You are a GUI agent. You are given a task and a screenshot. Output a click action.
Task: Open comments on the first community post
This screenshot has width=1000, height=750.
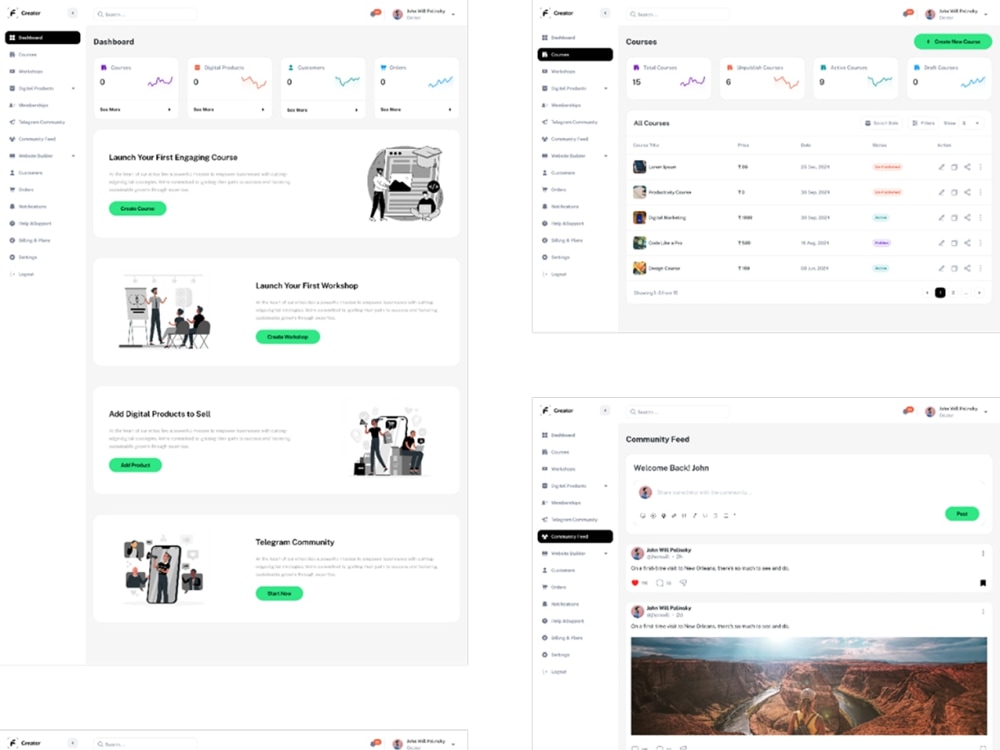[x=660, y=583]
